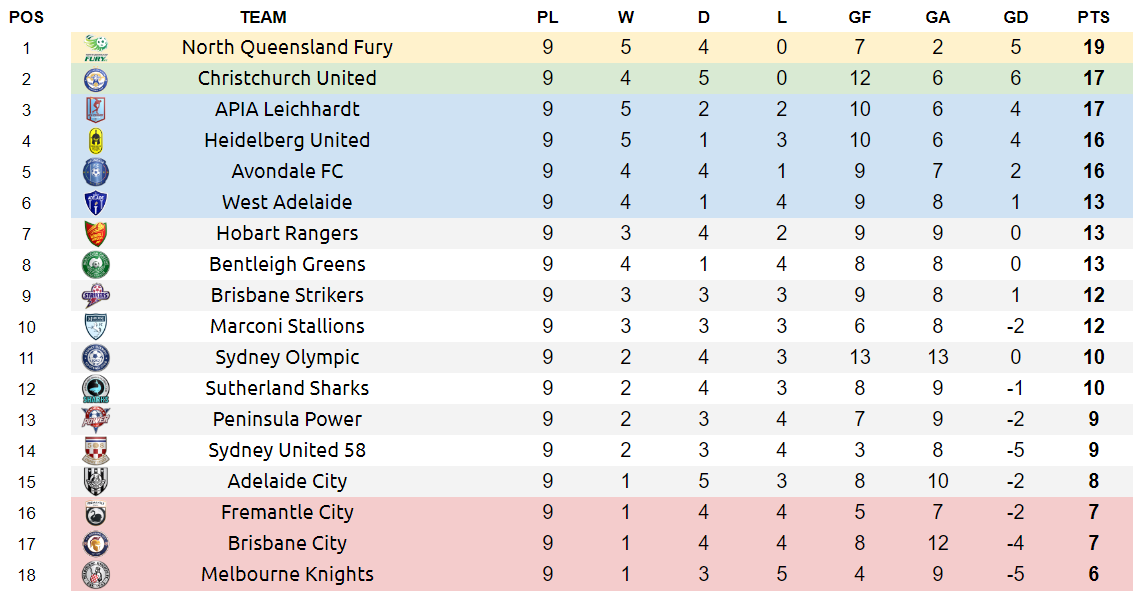1134x592 pixels.
Task: Click the Christchurch United crest icon
Action: point(95,79)
